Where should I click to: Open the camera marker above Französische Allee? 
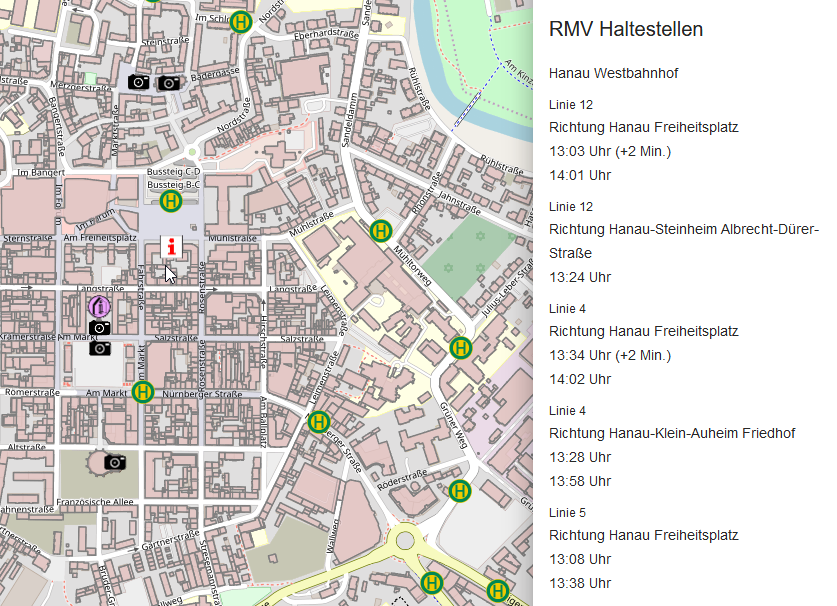(x=115, y=462)
